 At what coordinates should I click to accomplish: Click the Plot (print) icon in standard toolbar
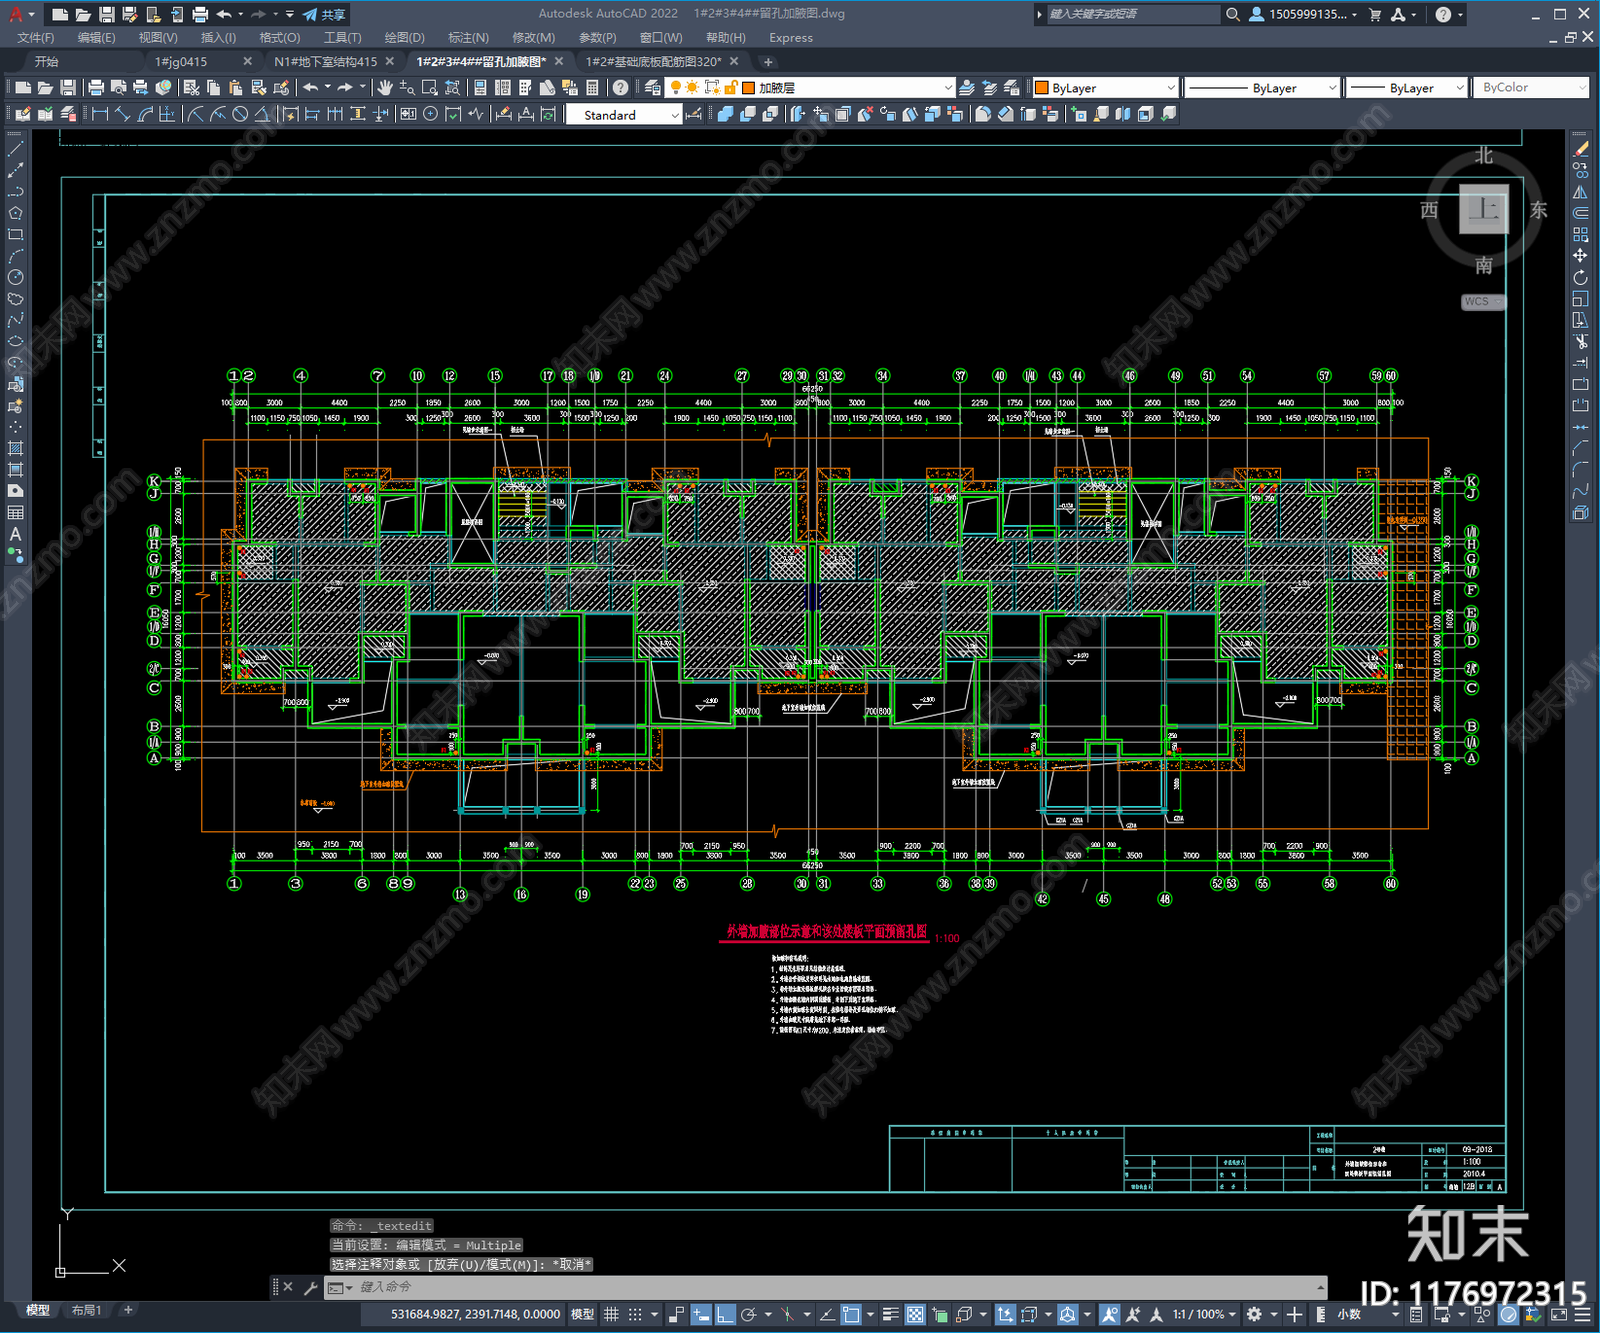tap(97, 88)
